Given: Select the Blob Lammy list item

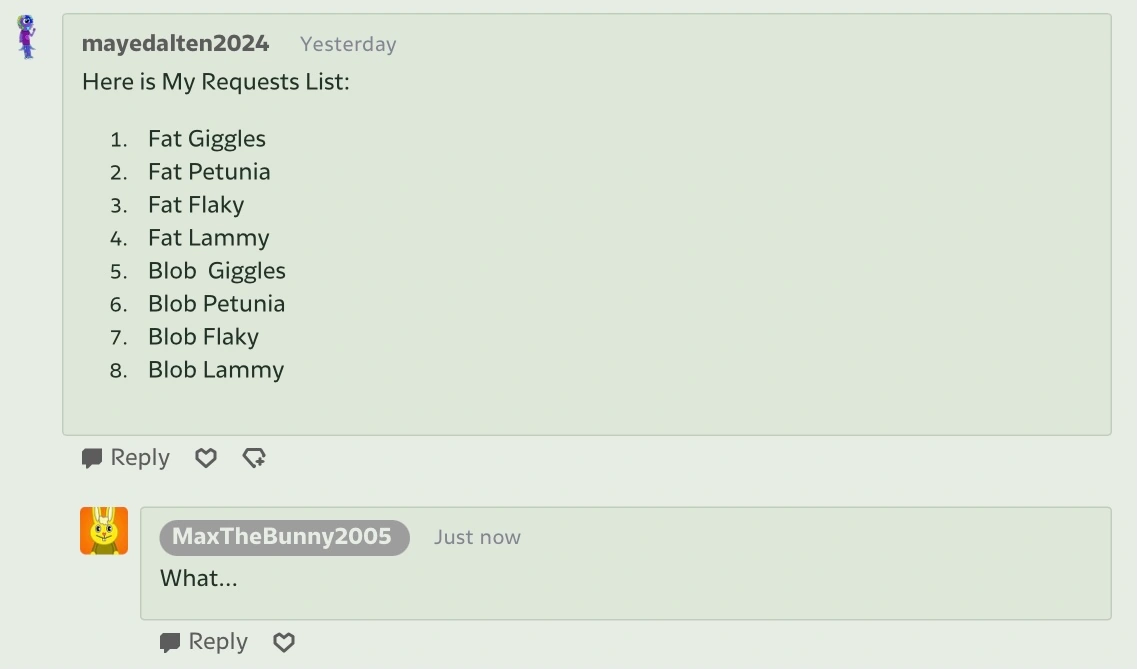Looking at the screenshot, I should [x=216, y=370].
